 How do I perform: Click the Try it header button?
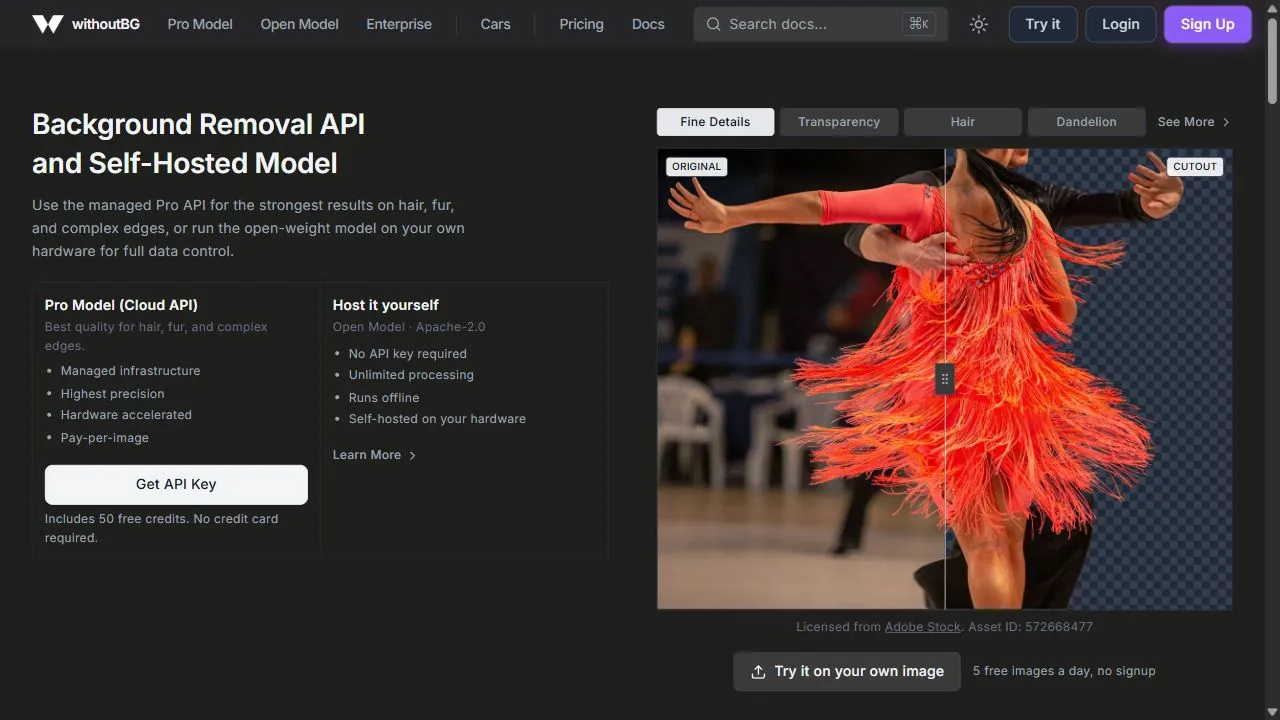point(1042,24)
